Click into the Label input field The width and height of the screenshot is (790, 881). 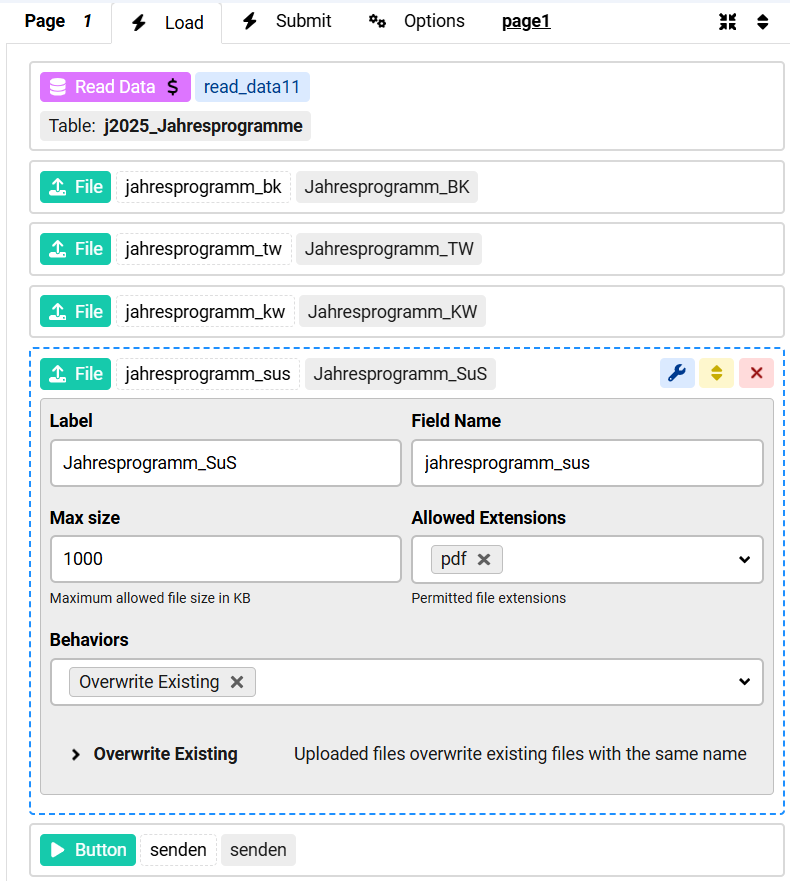click(x=225, y=463)
